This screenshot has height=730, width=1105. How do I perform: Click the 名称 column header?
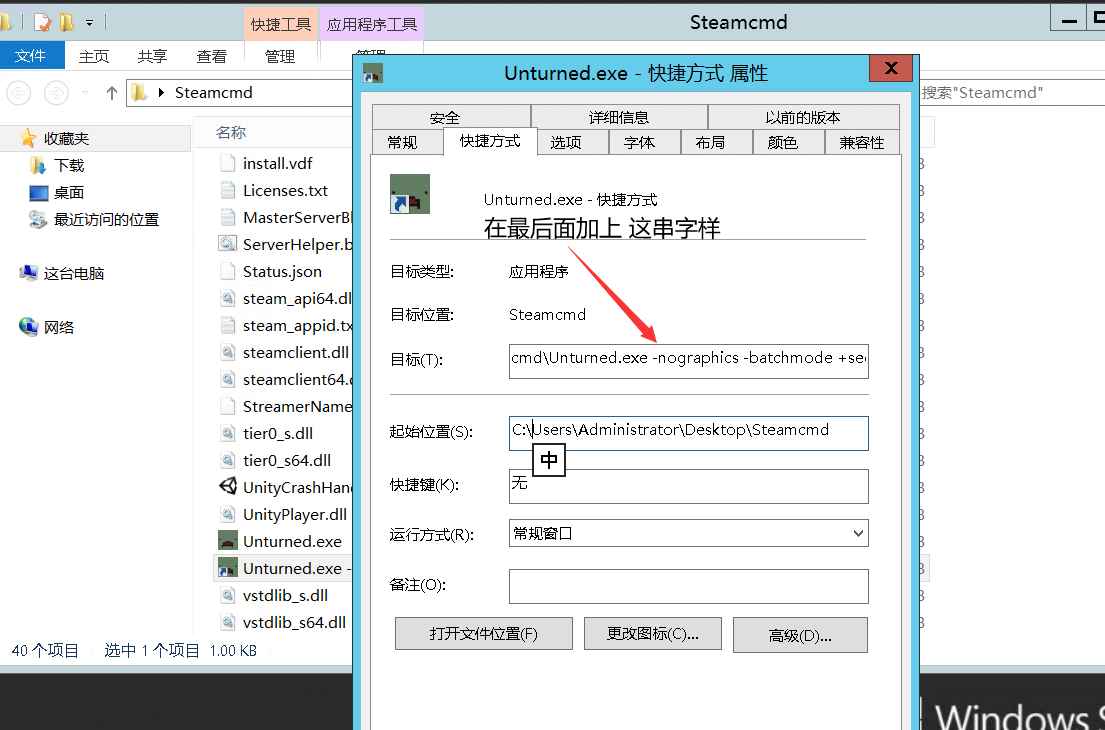(x=230, y=132)
